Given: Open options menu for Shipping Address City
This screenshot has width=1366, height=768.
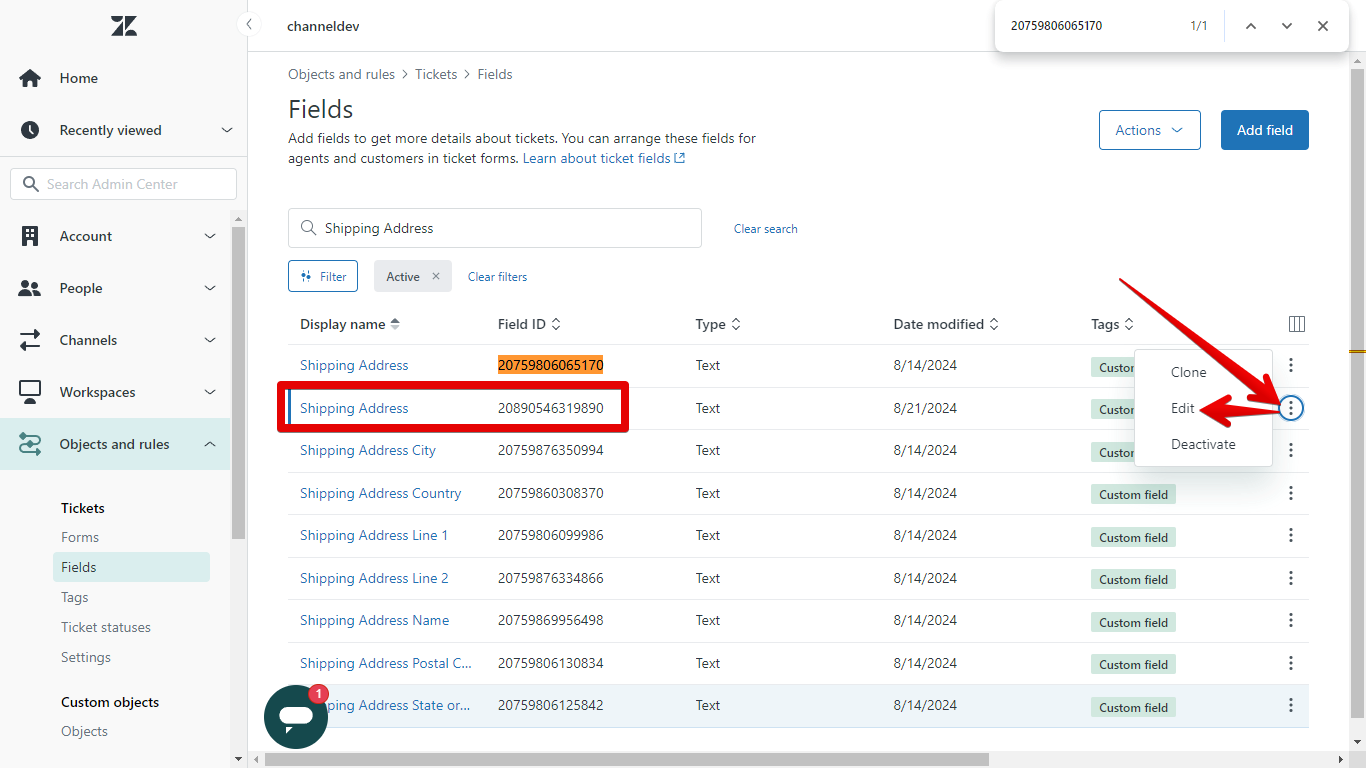Looking at the screenshot, I should click(x=1291, y=450).
